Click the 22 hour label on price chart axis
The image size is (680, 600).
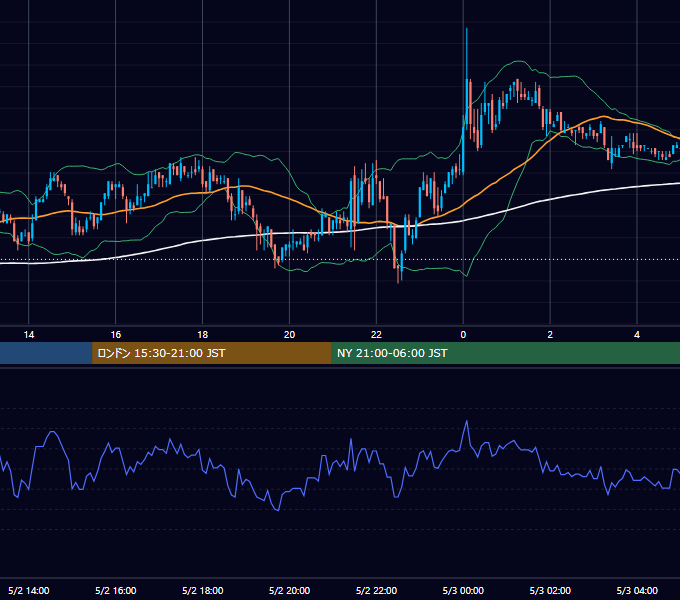(376, 335)
